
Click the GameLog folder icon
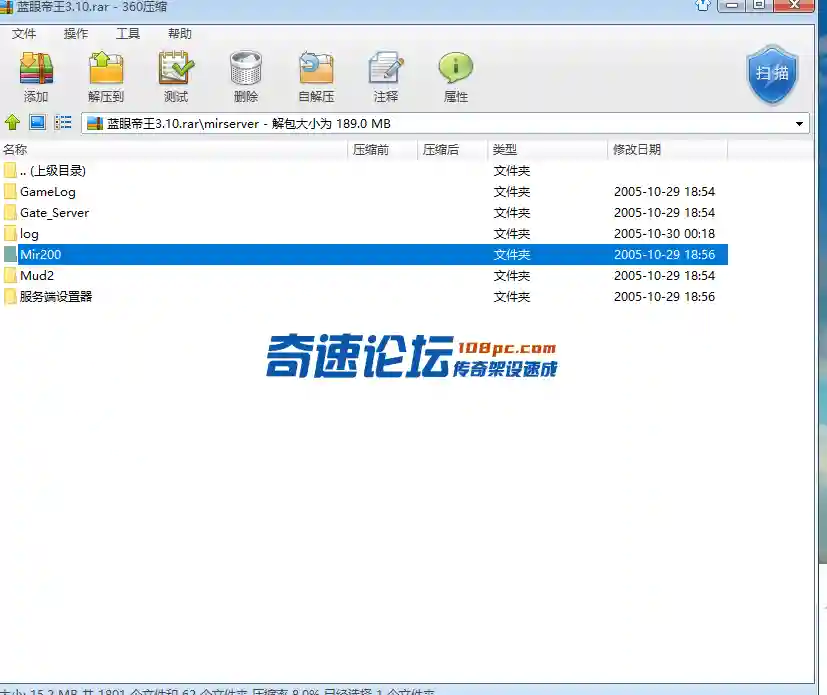(x=10, y=191)
